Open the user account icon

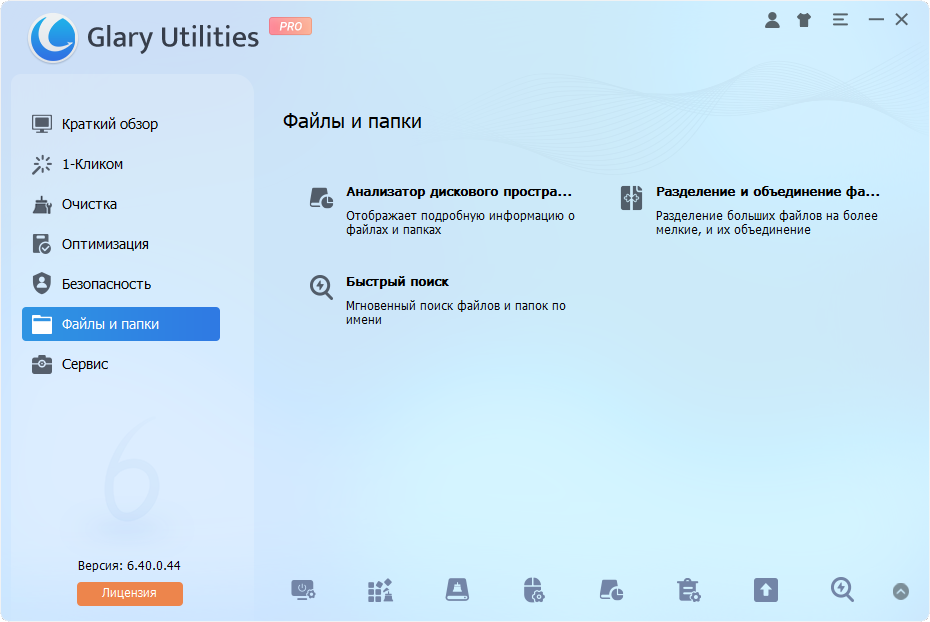(772, 20)
